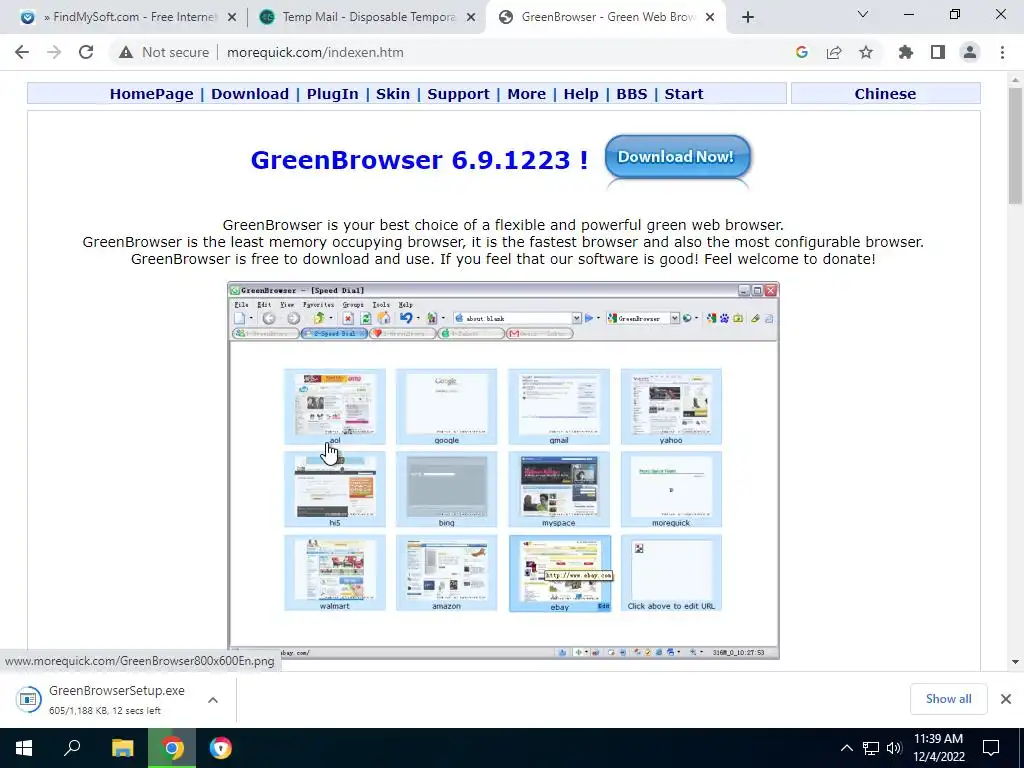Open File Explorer from taskbar
The image size is (1024, 768).
[122, 748]
